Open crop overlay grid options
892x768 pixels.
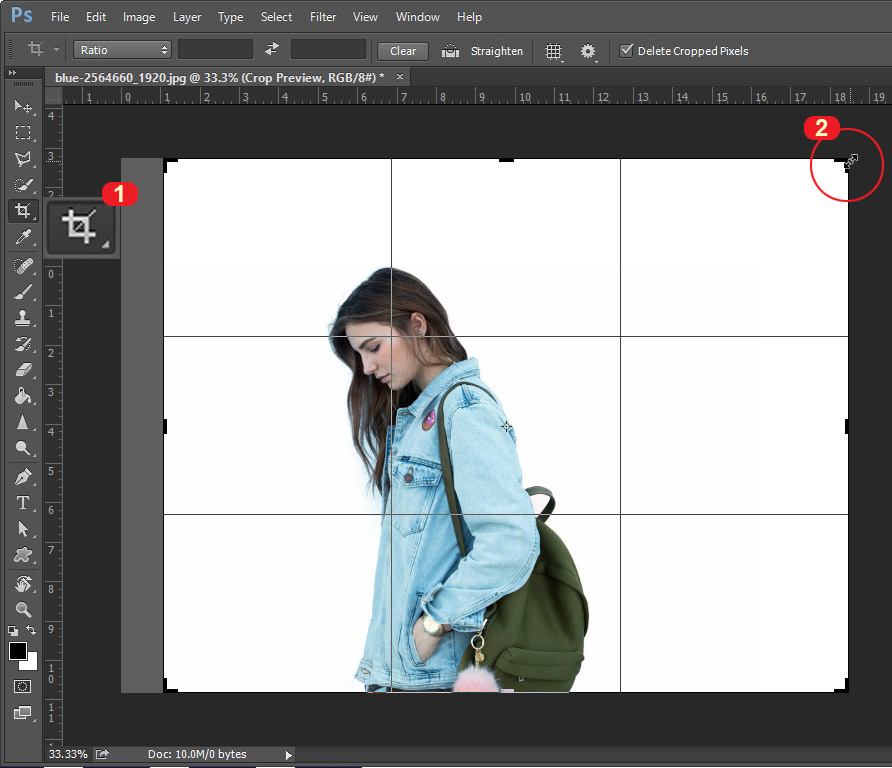pos(553,51)
